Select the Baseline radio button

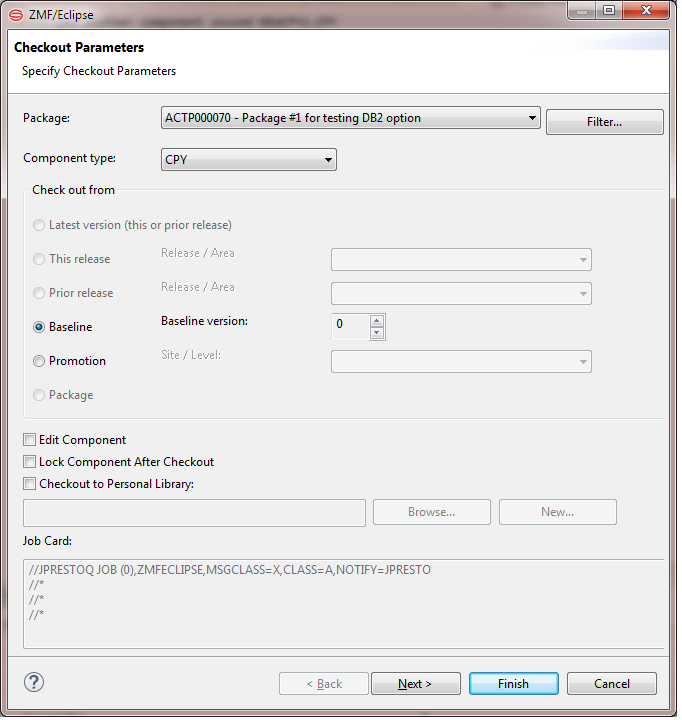[x=39, y=327]
